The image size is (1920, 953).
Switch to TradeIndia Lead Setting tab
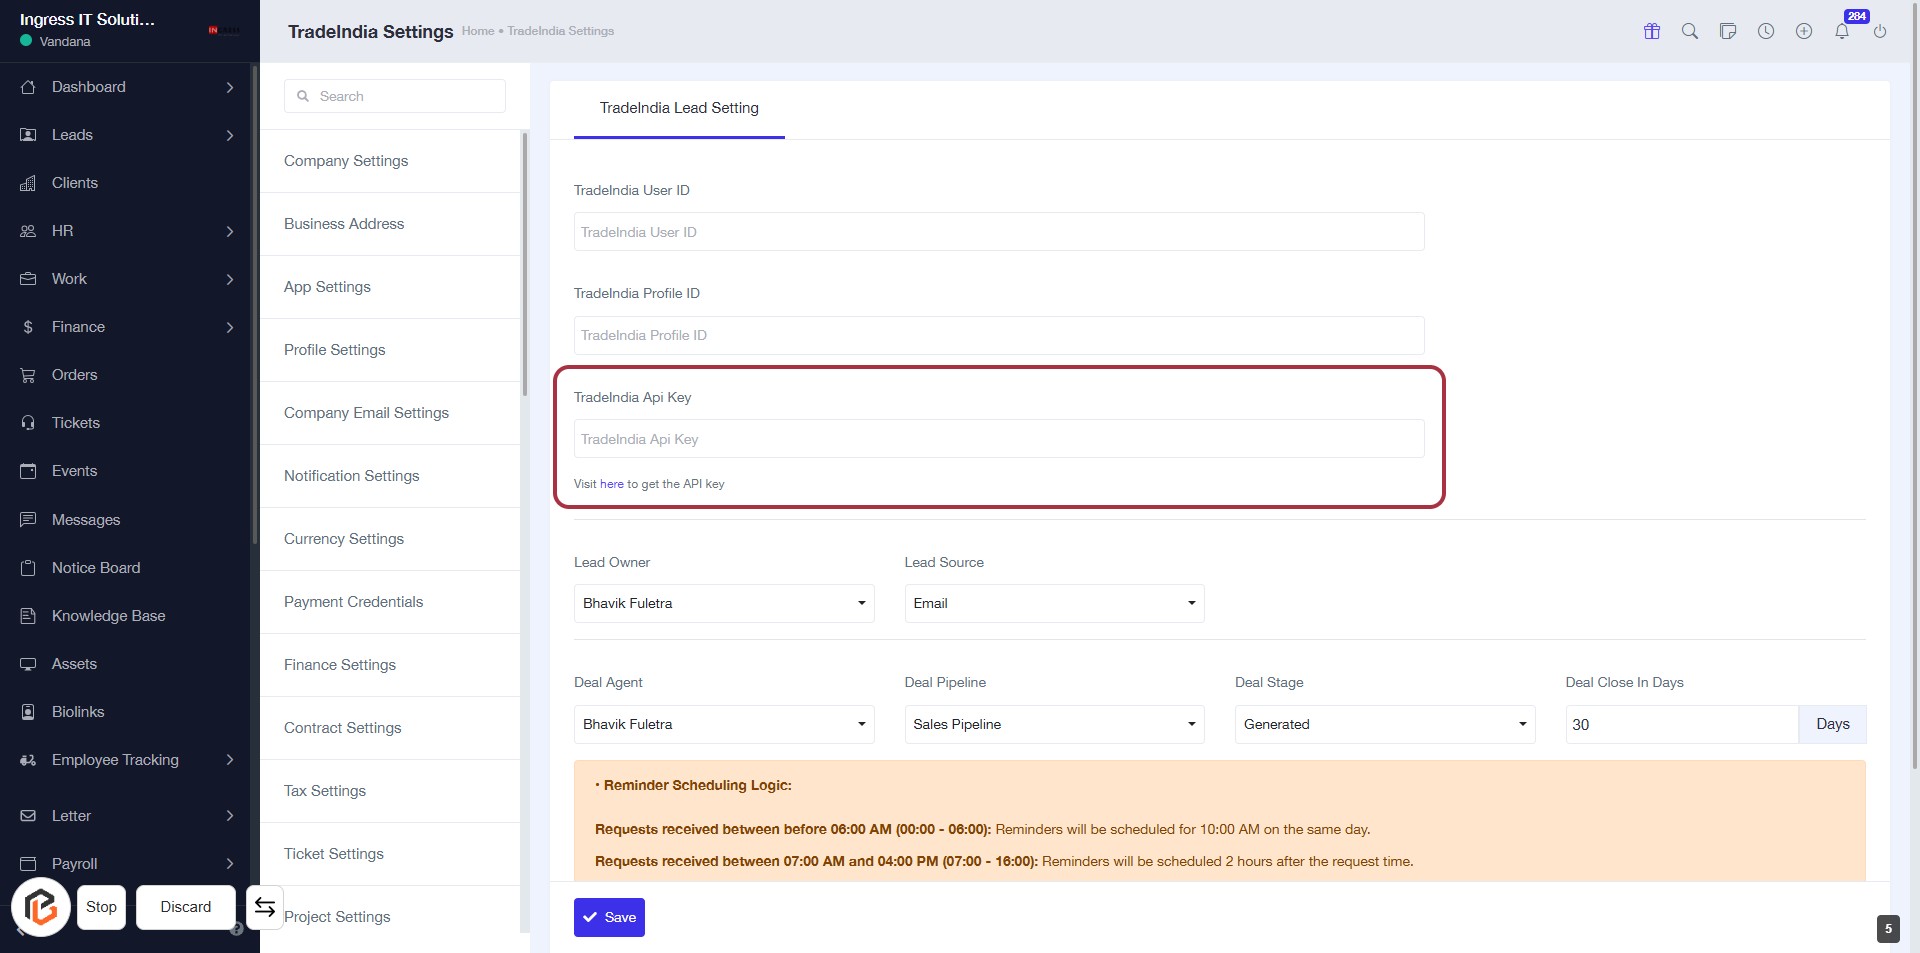[679, 108]
